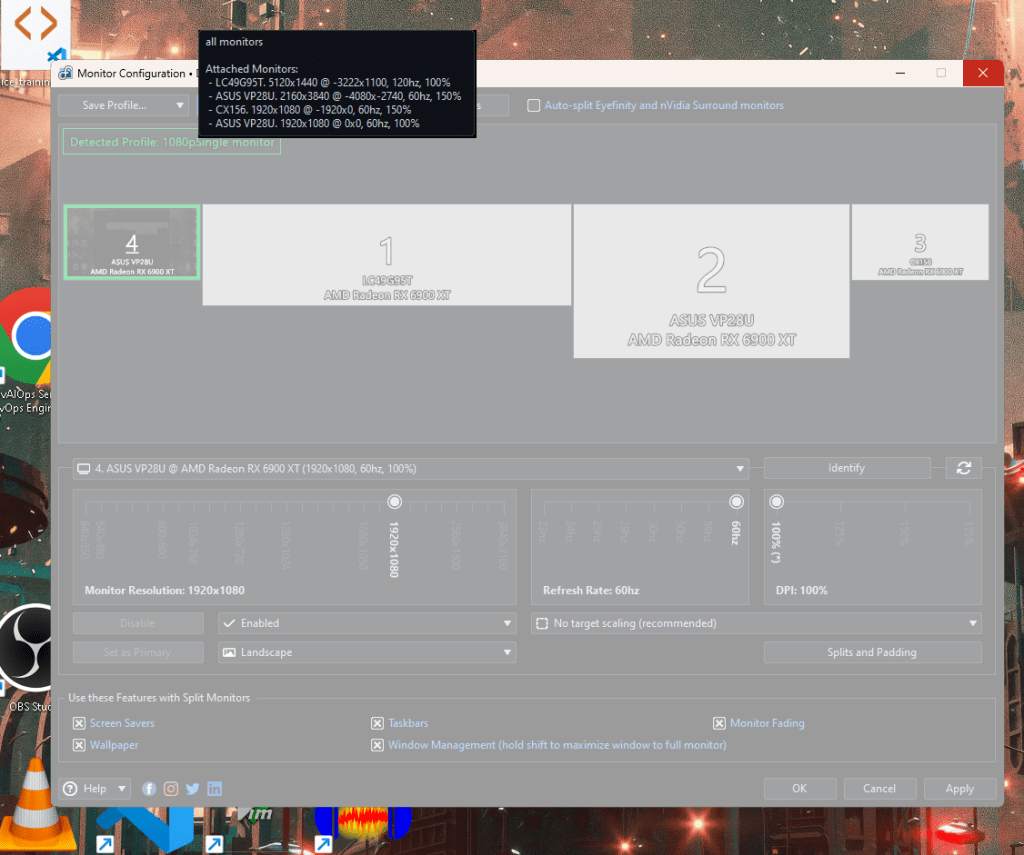Viewport: 1024px width, 855px height.
Task: Click the Apply button
Action: point(959,788)
